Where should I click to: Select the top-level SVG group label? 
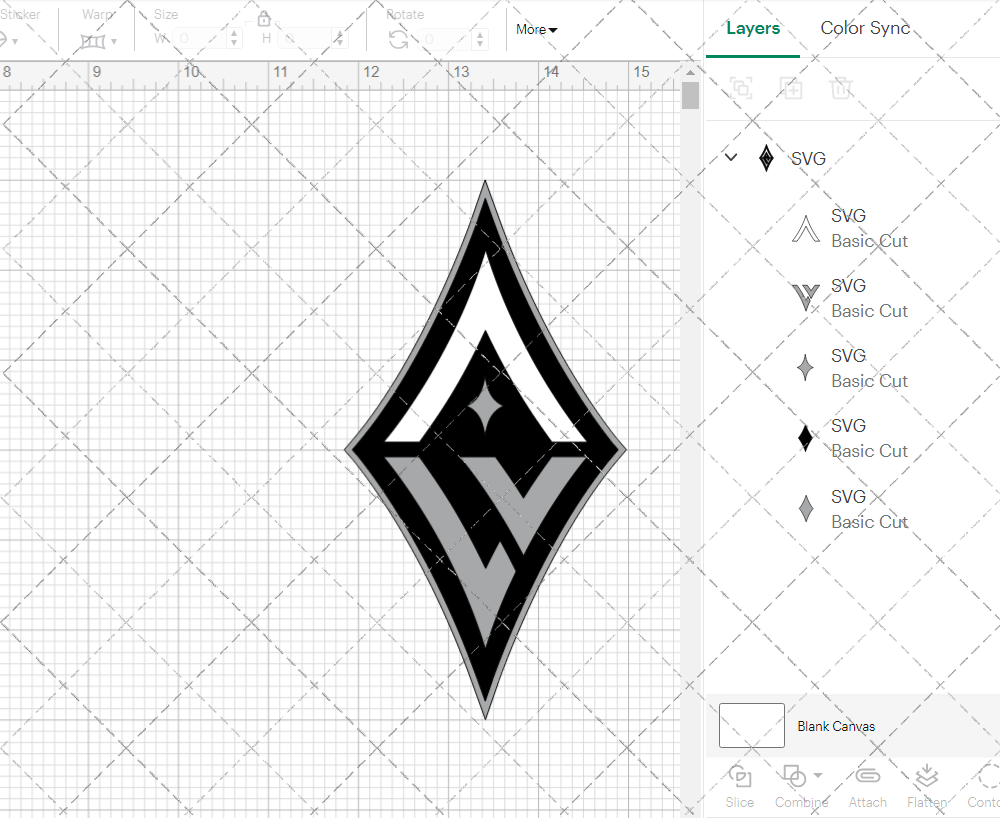(808, 159)
